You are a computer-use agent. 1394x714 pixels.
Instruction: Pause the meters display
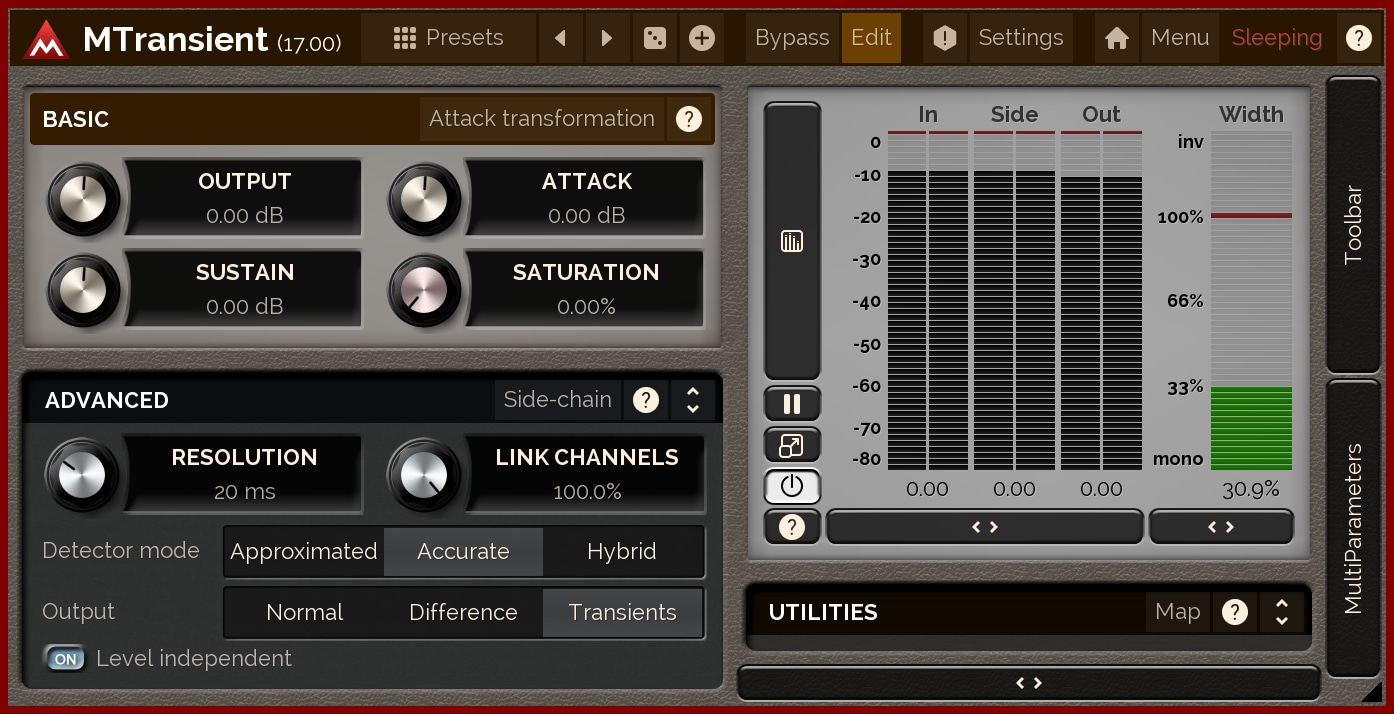(792, 404)
